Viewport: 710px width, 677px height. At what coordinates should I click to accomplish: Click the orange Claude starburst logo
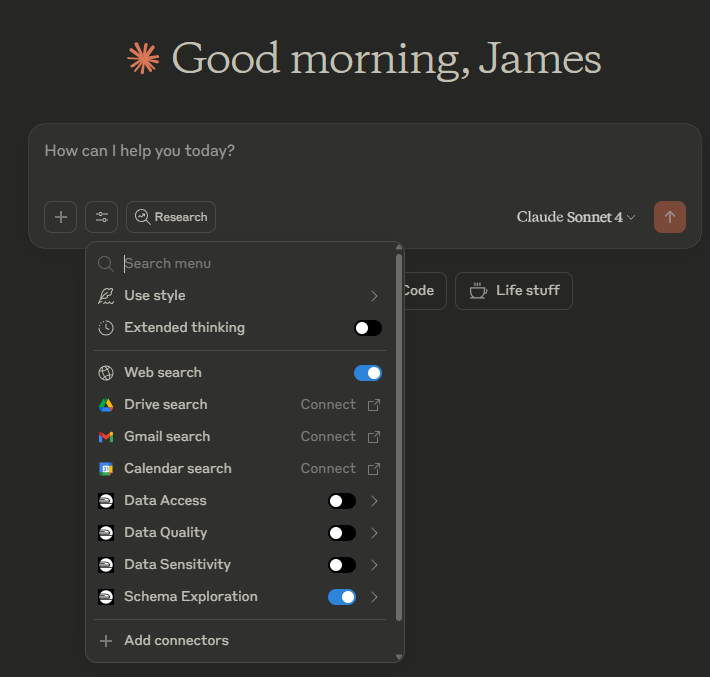(143, 58)
